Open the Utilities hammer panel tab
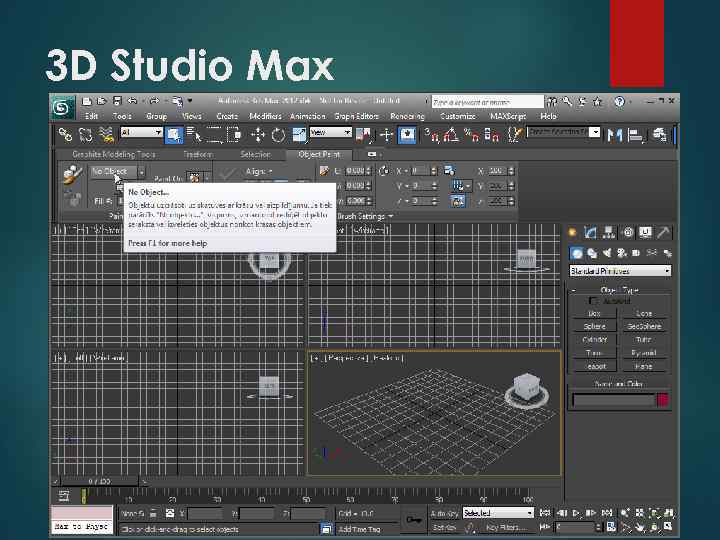The width and height of the screenshot is (720, 540). coord(663,232)
